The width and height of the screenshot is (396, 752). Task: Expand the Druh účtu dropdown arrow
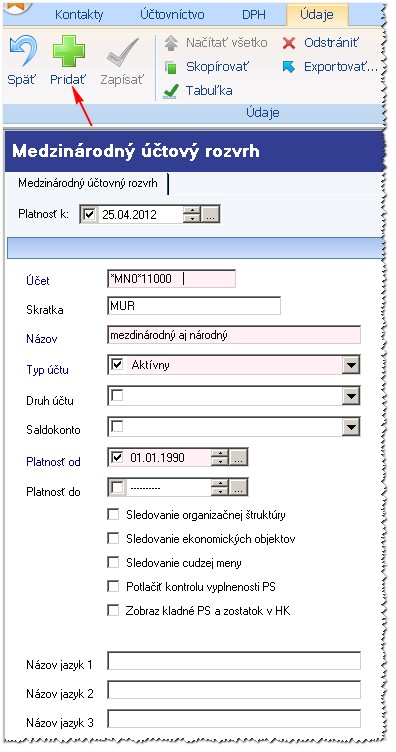(x=351, y=396)
